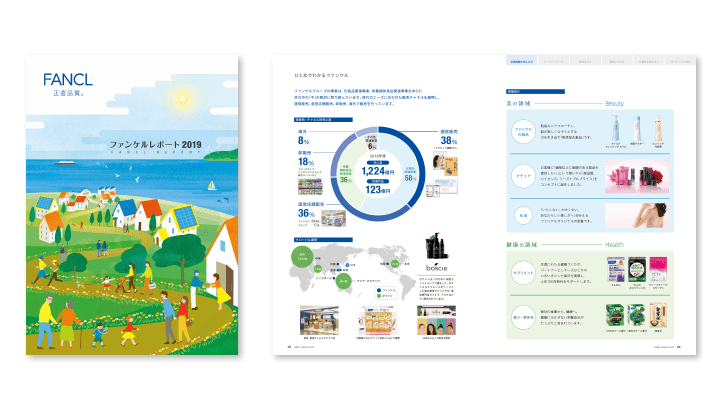Screen dimensions: 720x400
Task: Click the 1,224億円 sales value
Action: point(377,171)
